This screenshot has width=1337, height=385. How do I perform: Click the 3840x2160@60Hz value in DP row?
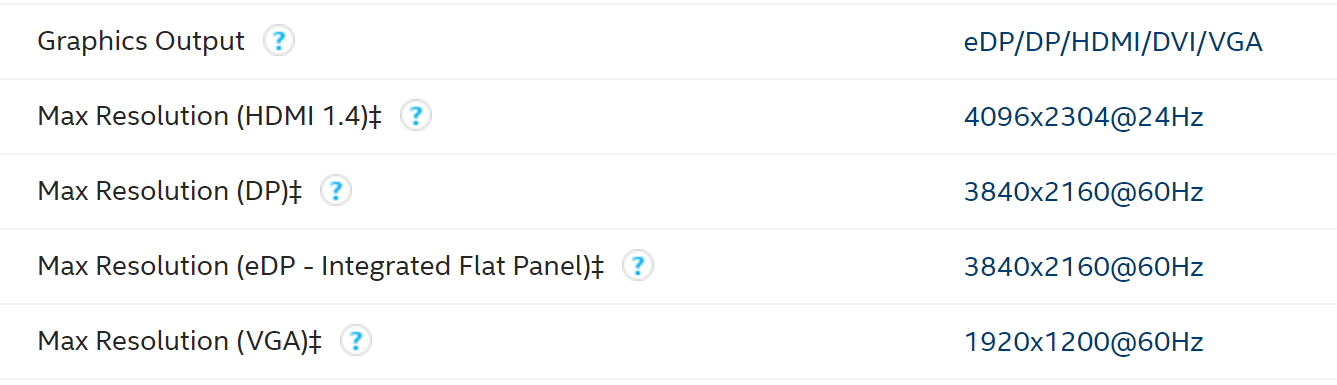click(x=1083, y=192)
